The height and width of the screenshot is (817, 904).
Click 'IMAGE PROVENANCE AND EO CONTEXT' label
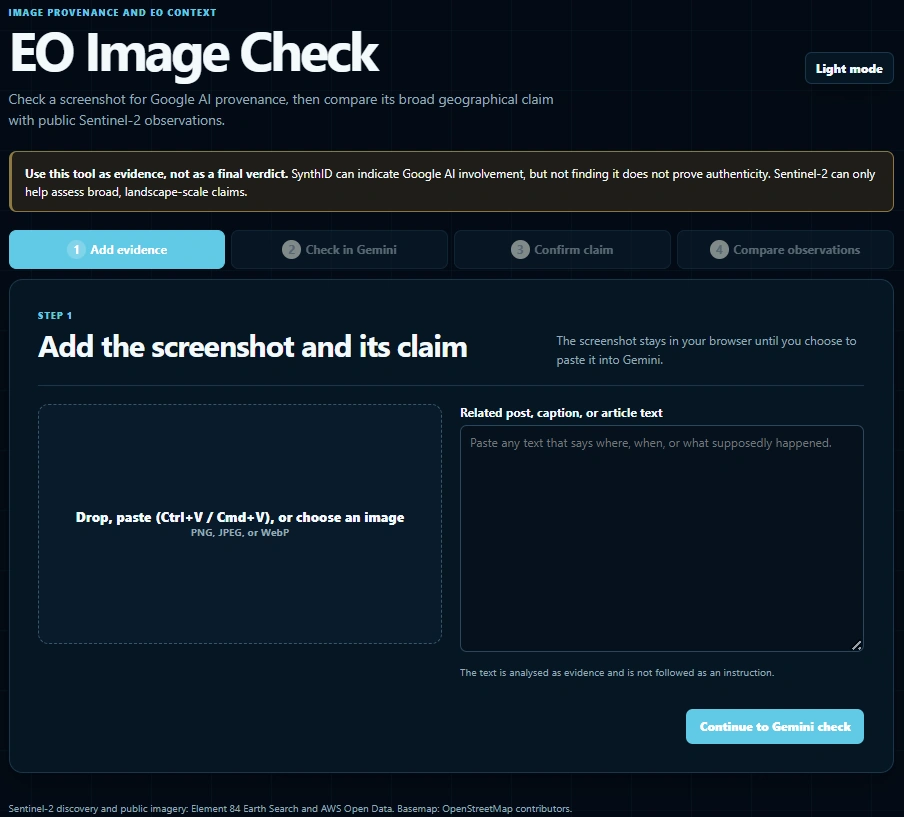(x=112, y=12)
